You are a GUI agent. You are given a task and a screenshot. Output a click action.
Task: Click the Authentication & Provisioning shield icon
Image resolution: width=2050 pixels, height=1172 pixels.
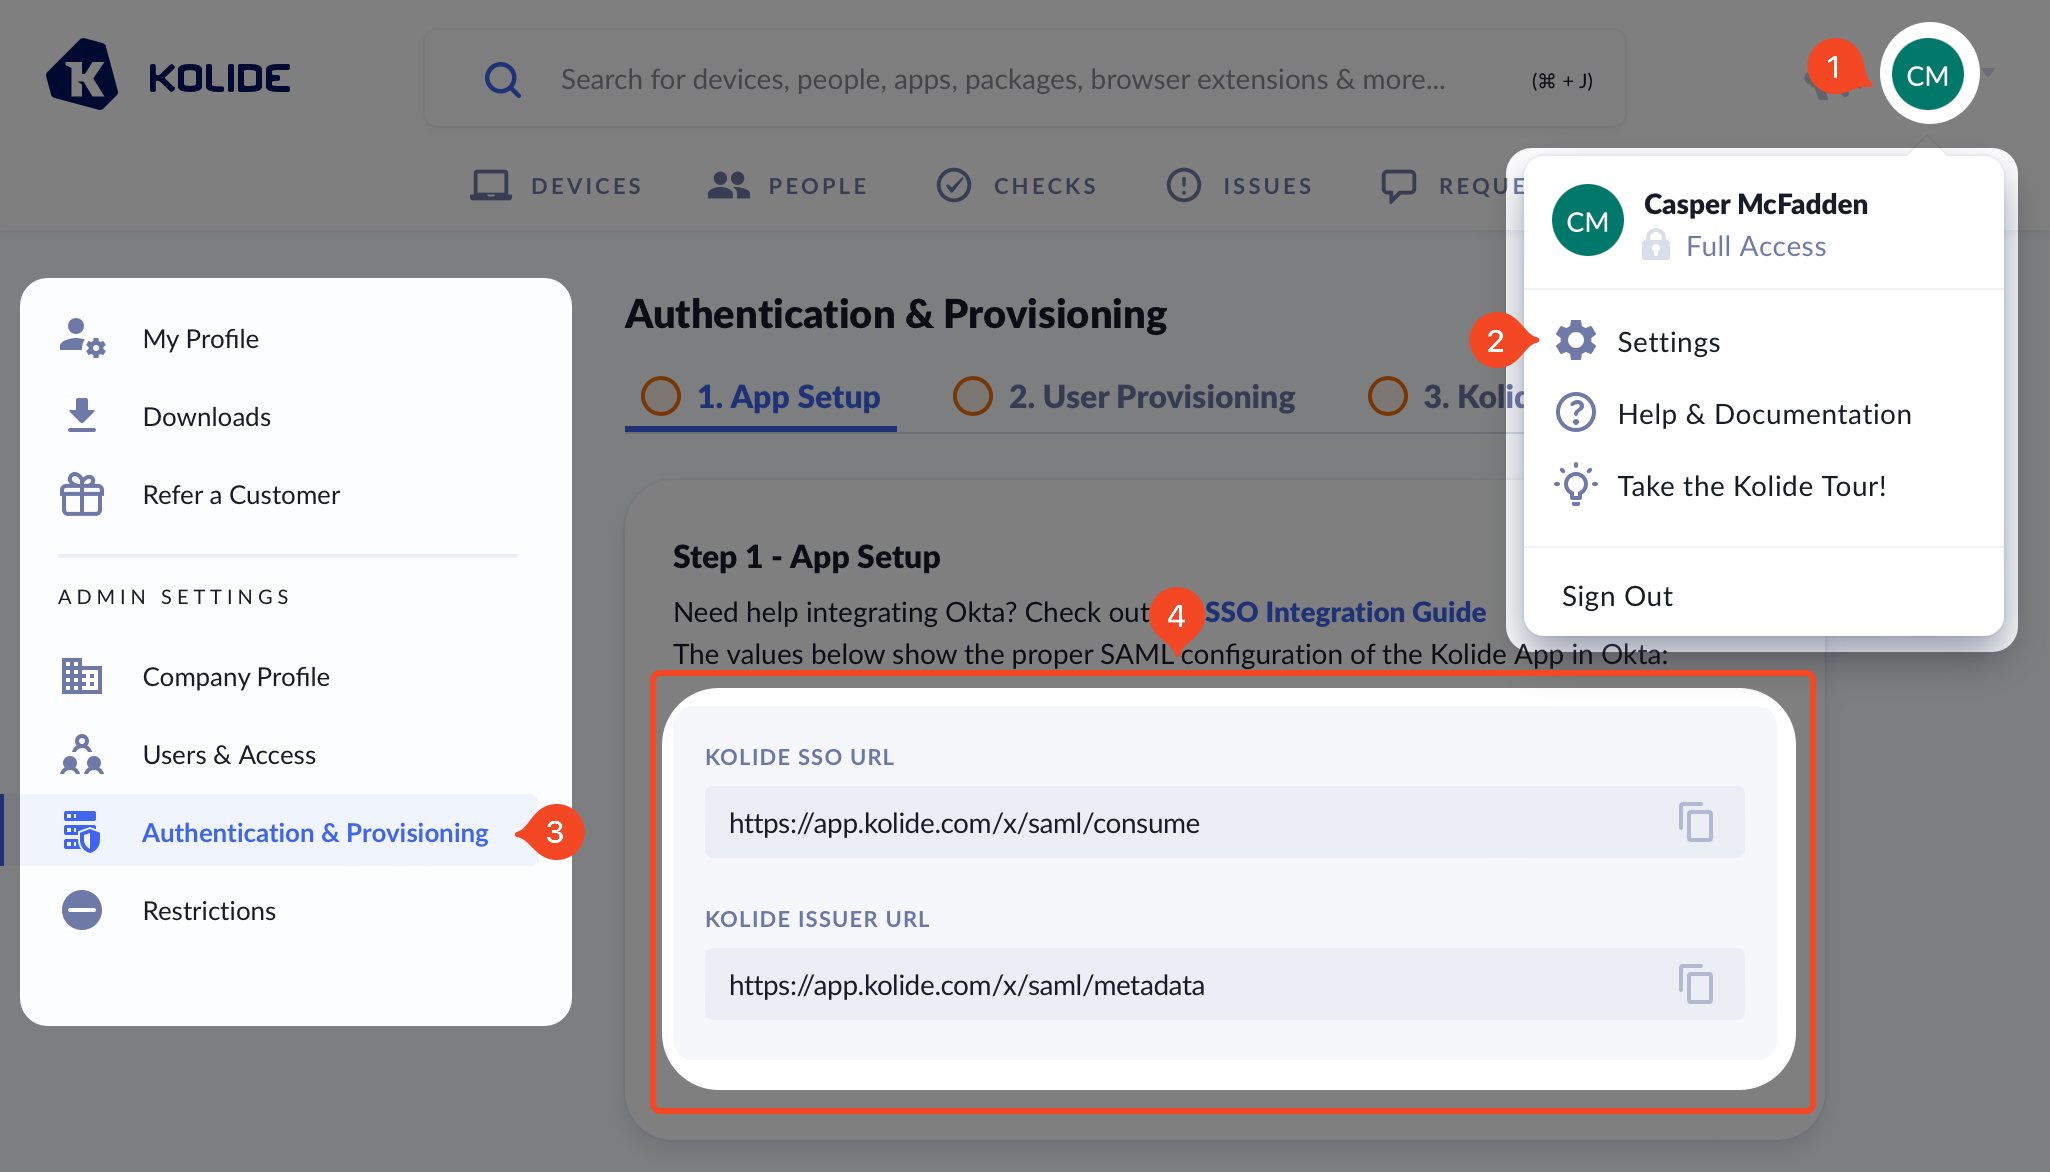[82, 832]
